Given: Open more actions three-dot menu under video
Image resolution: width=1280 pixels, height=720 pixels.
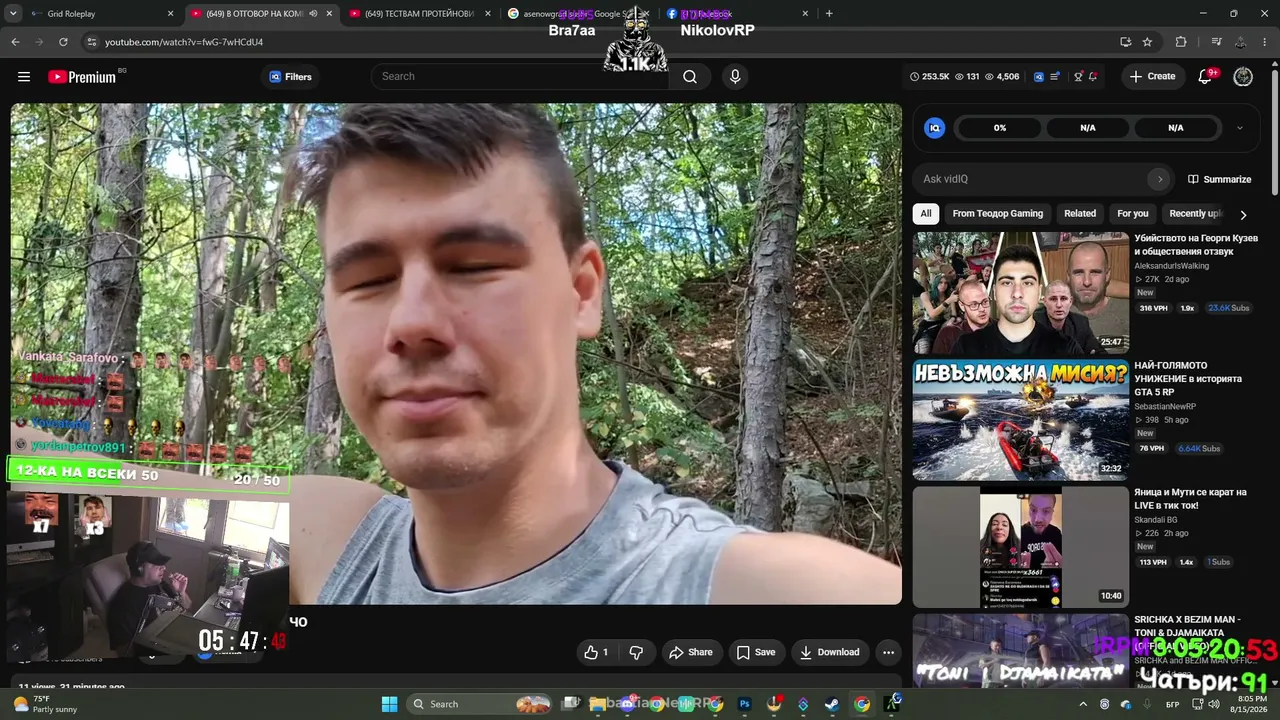Looking at the screenshot, I should click(888, 652).
